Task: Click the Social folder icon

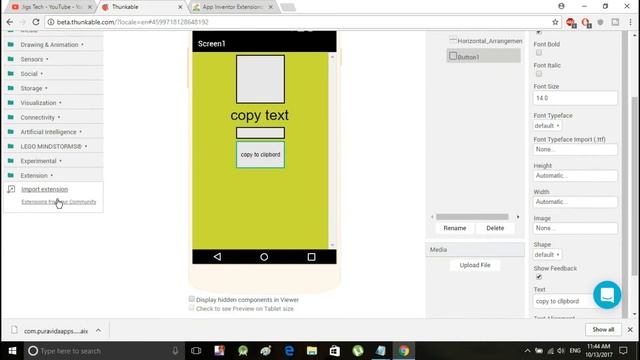Action: [11, 73]
